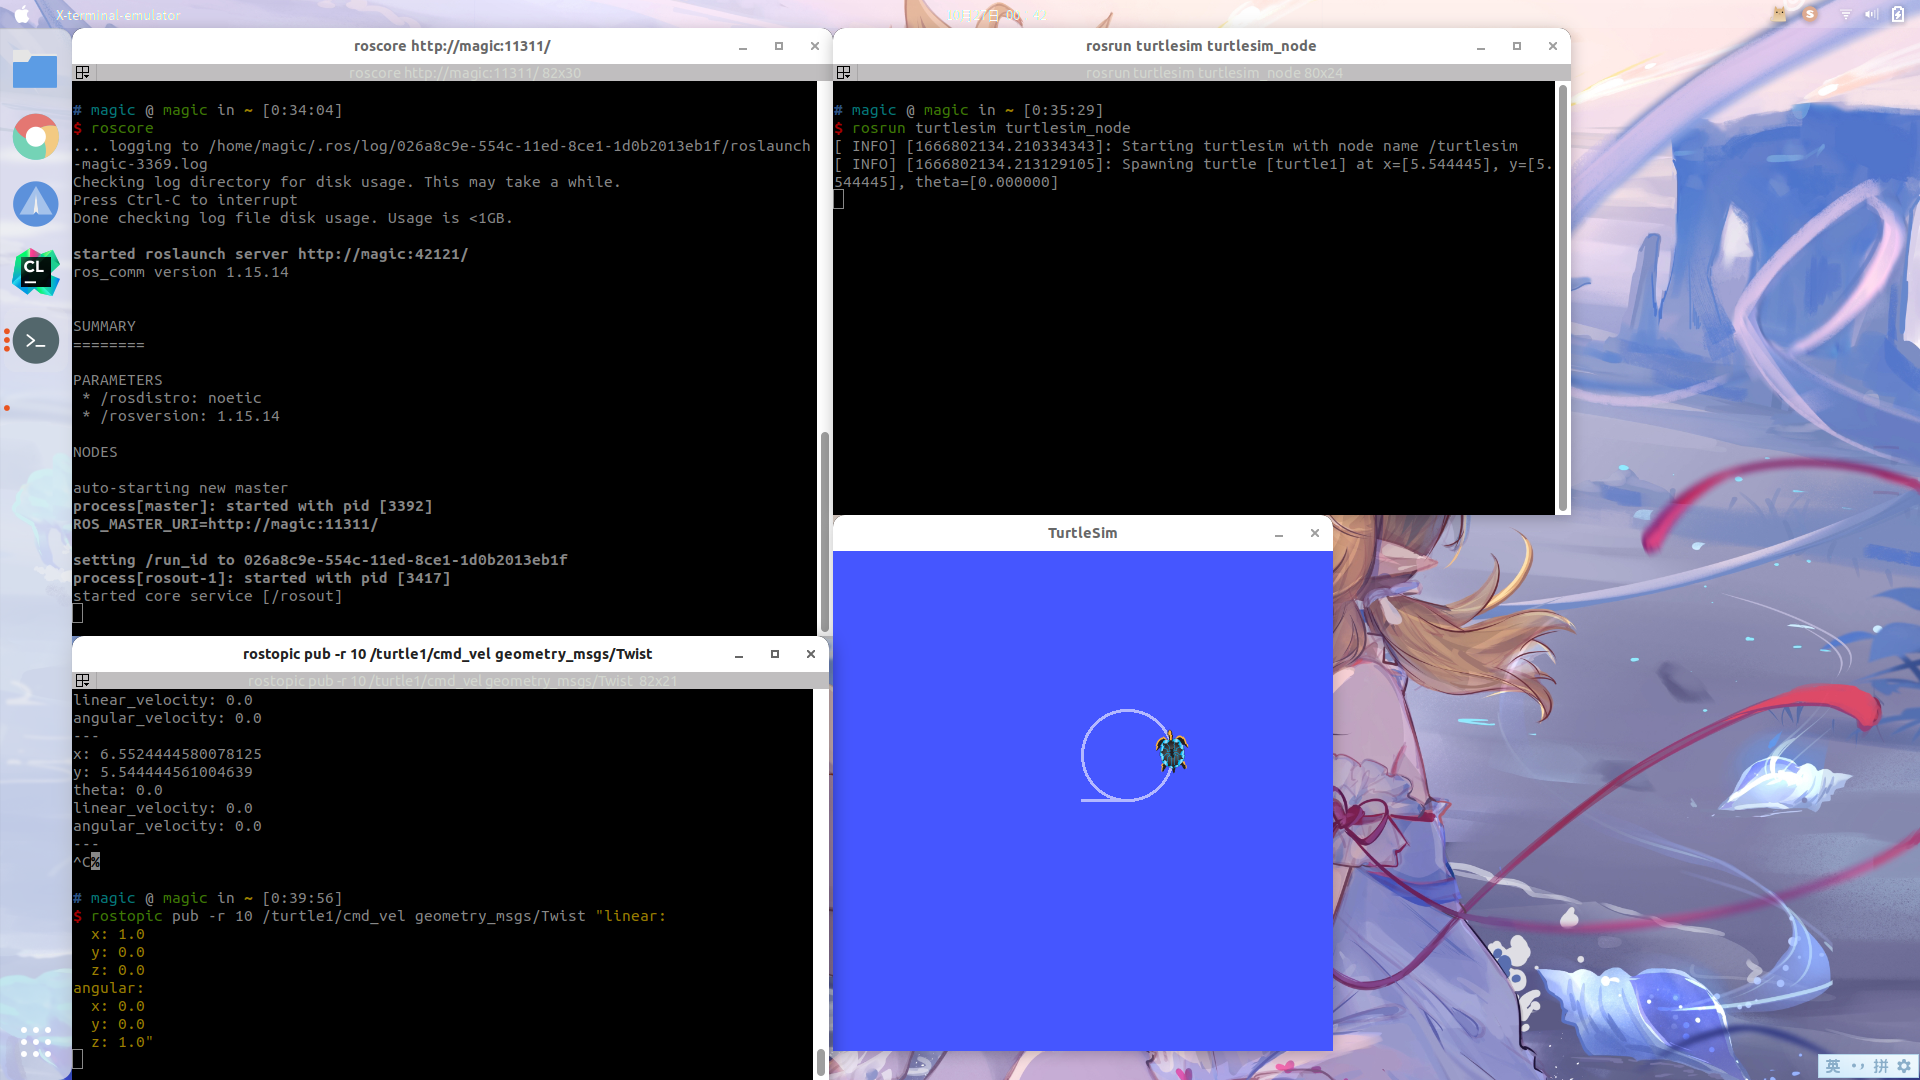The image size is (1920, 1080).
Task: Open input method settings gear
Action: point(1904,1066)
